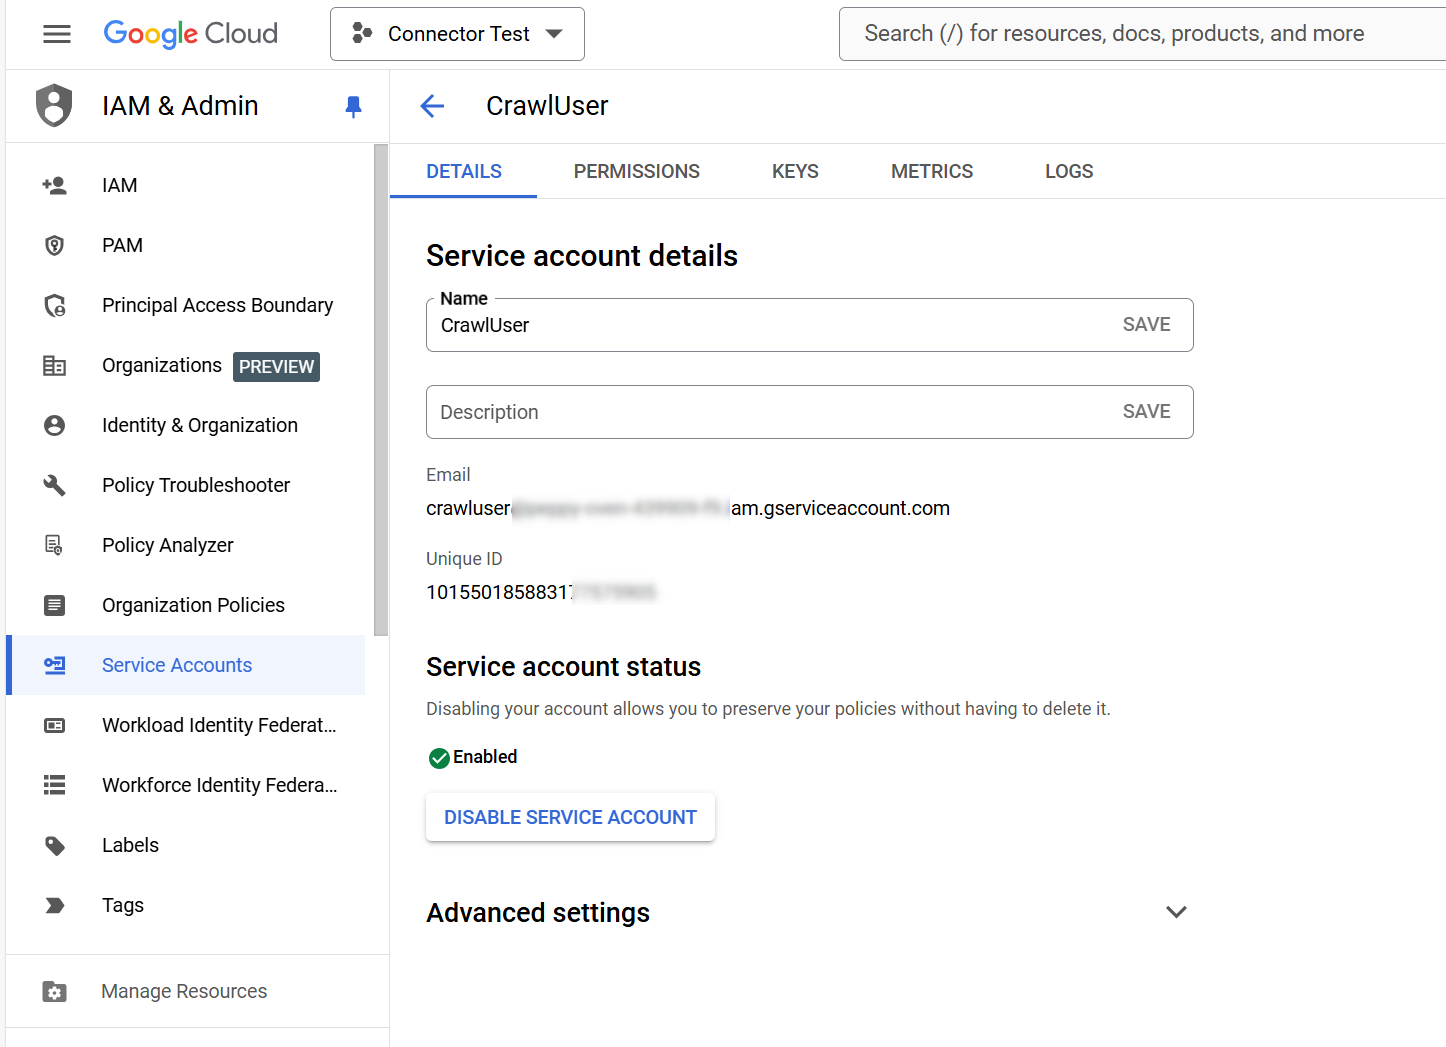Open Principal Access Boundary page
This screenshot has height=1047, width=1446.
tap(186, 305)
